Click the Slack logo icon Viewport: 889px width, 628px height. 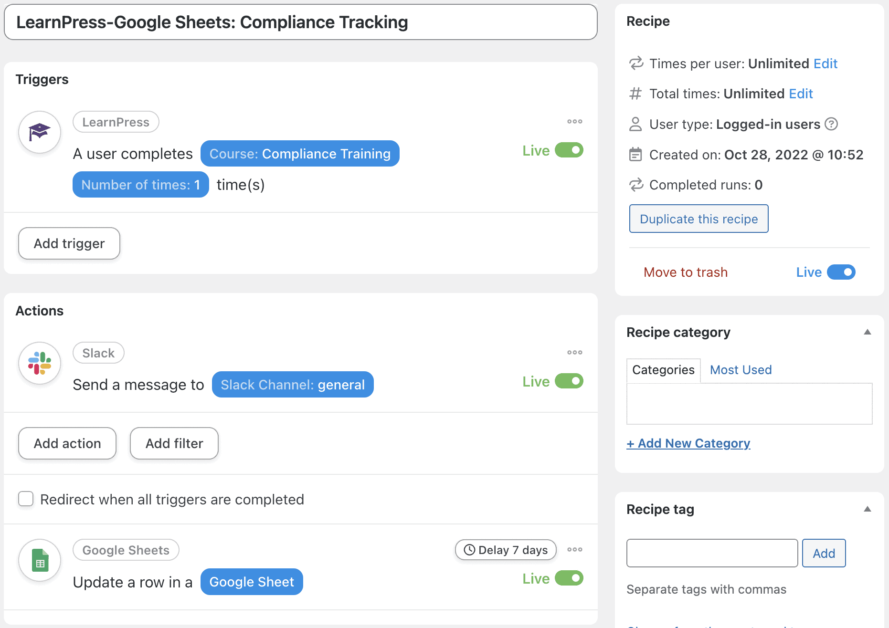(39, 363)
